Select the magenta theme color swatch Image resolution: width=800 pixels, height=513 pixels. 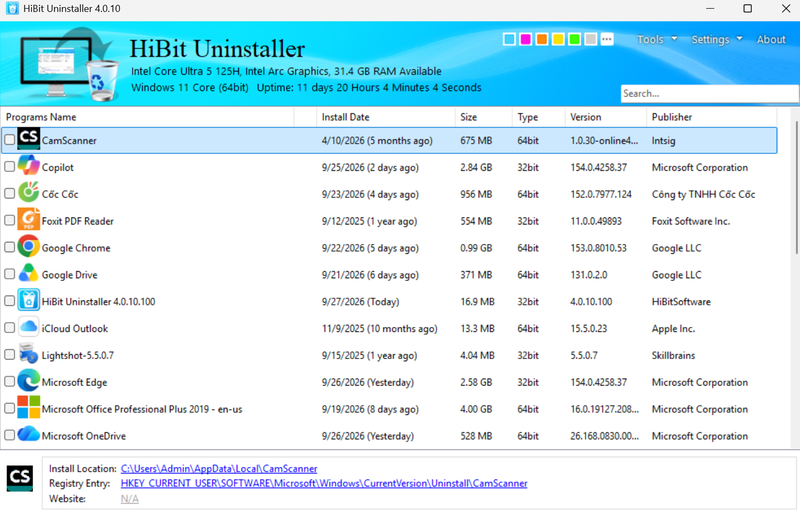(525, 39)
